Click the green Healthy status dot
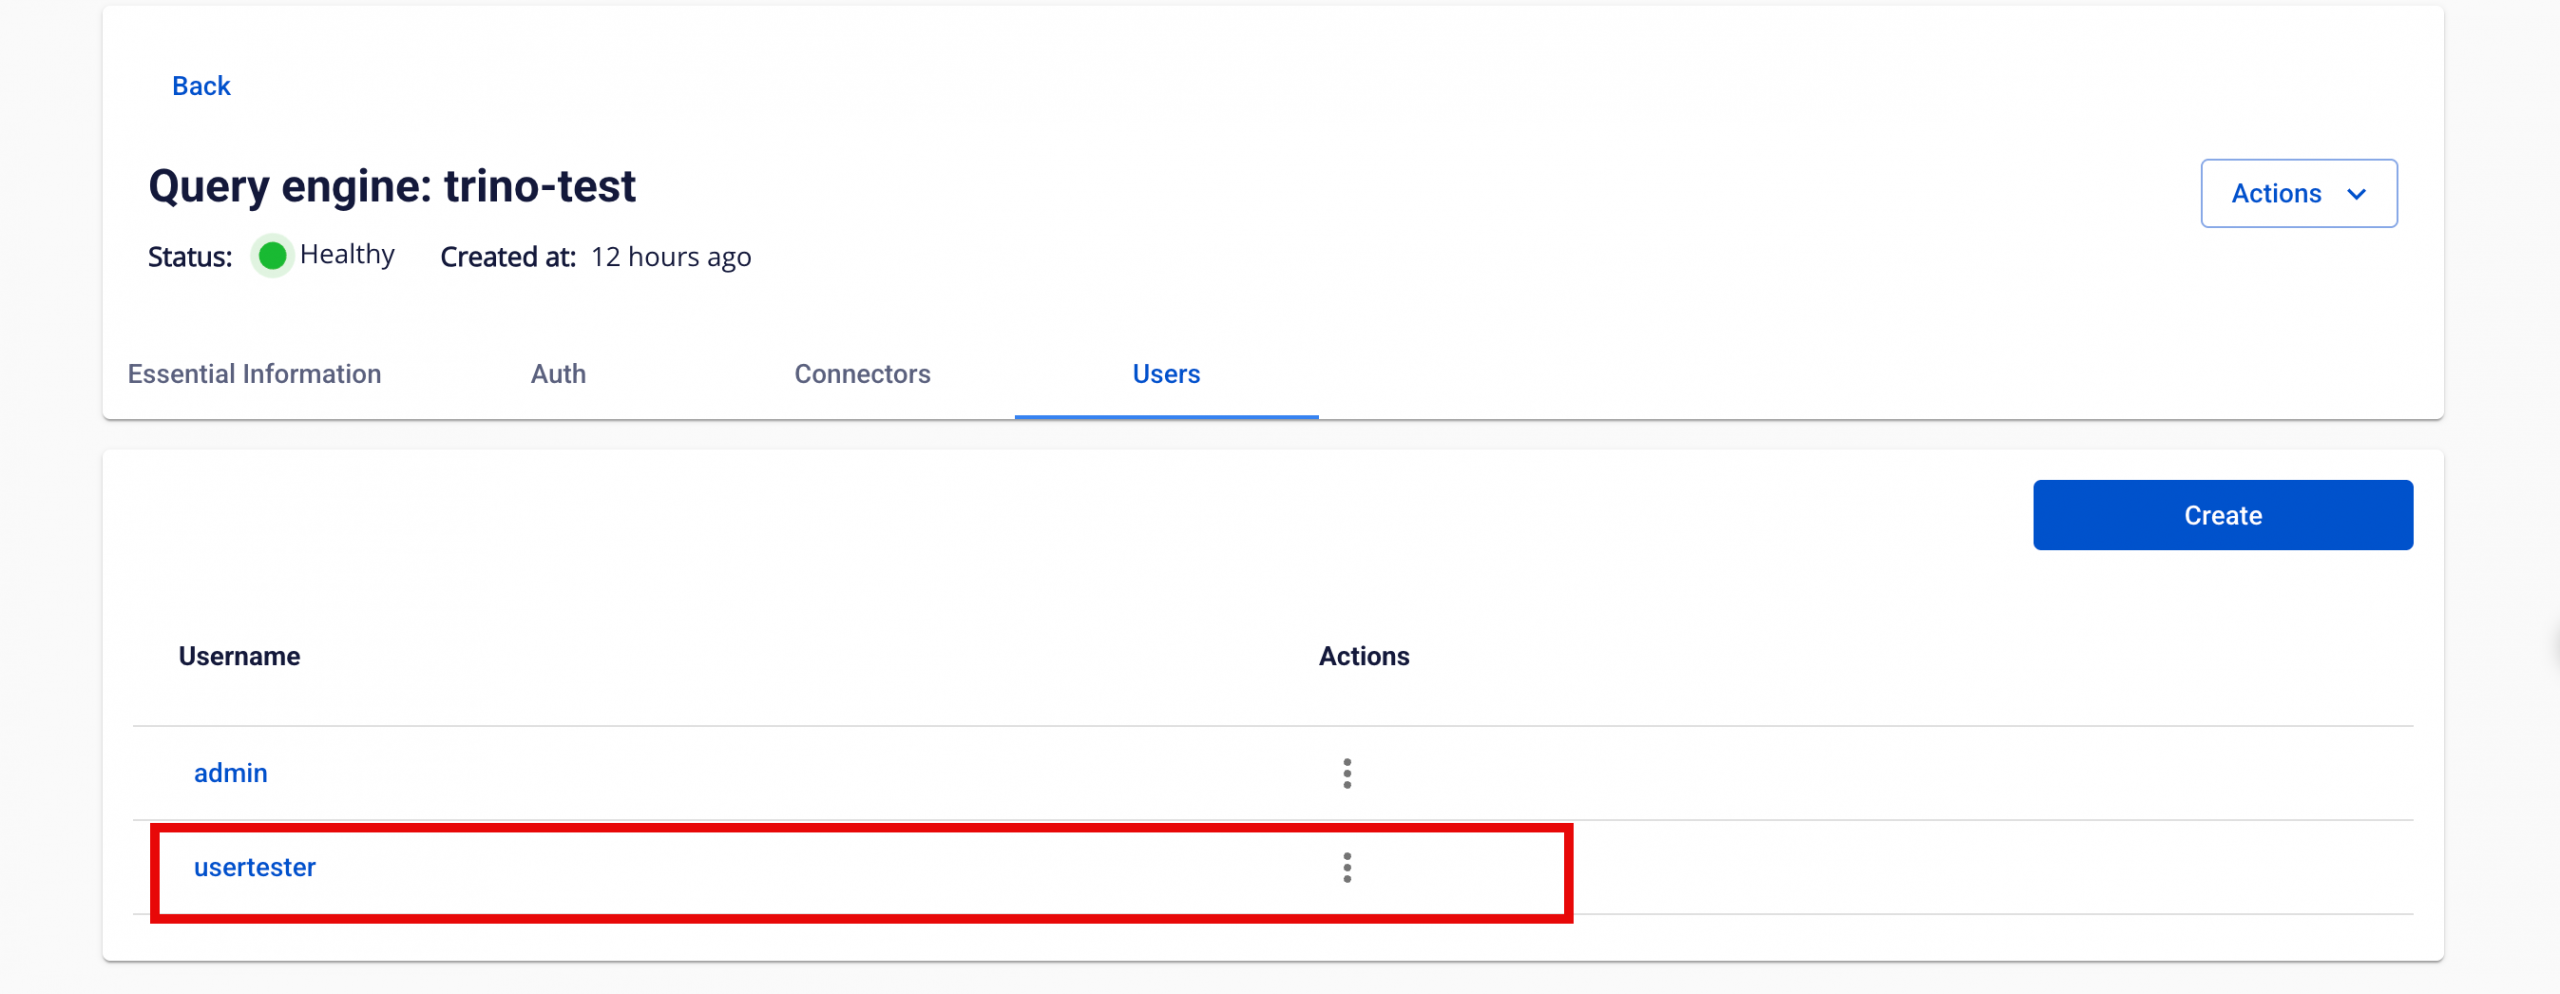Image resolution: width=2560 pixels, height=994 pixels. click(272, 256)
